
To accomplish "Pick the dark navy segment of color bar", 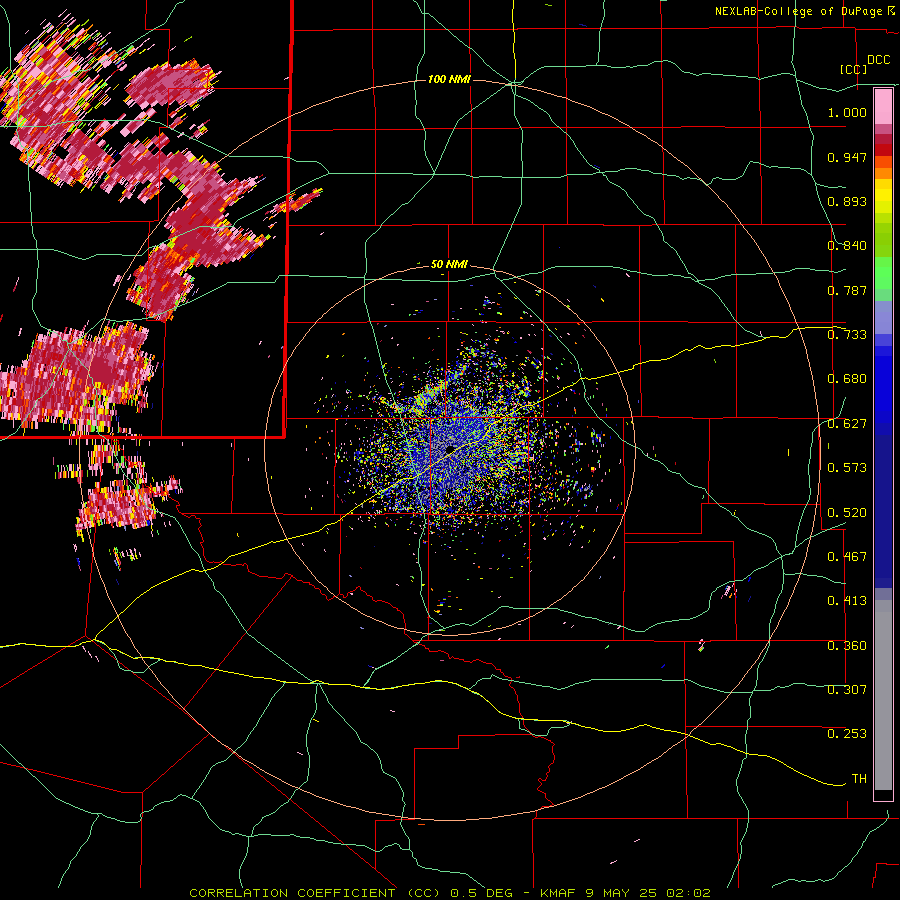I will 883,511.
